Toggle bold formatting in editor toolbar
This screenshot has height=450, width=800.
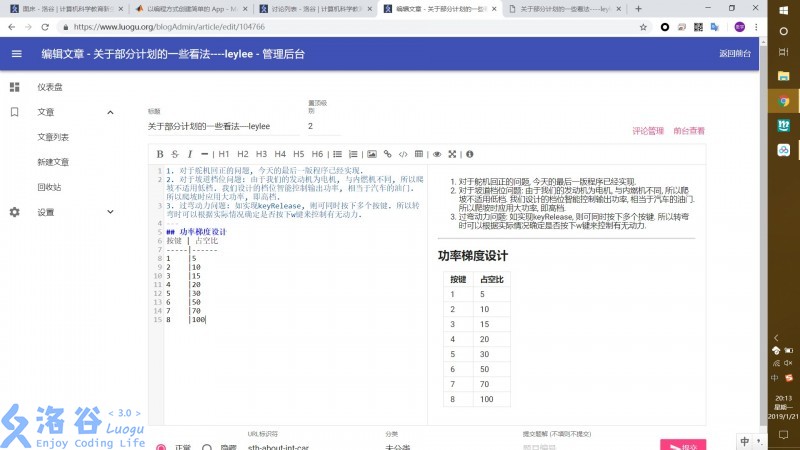(x=160, y=154)
